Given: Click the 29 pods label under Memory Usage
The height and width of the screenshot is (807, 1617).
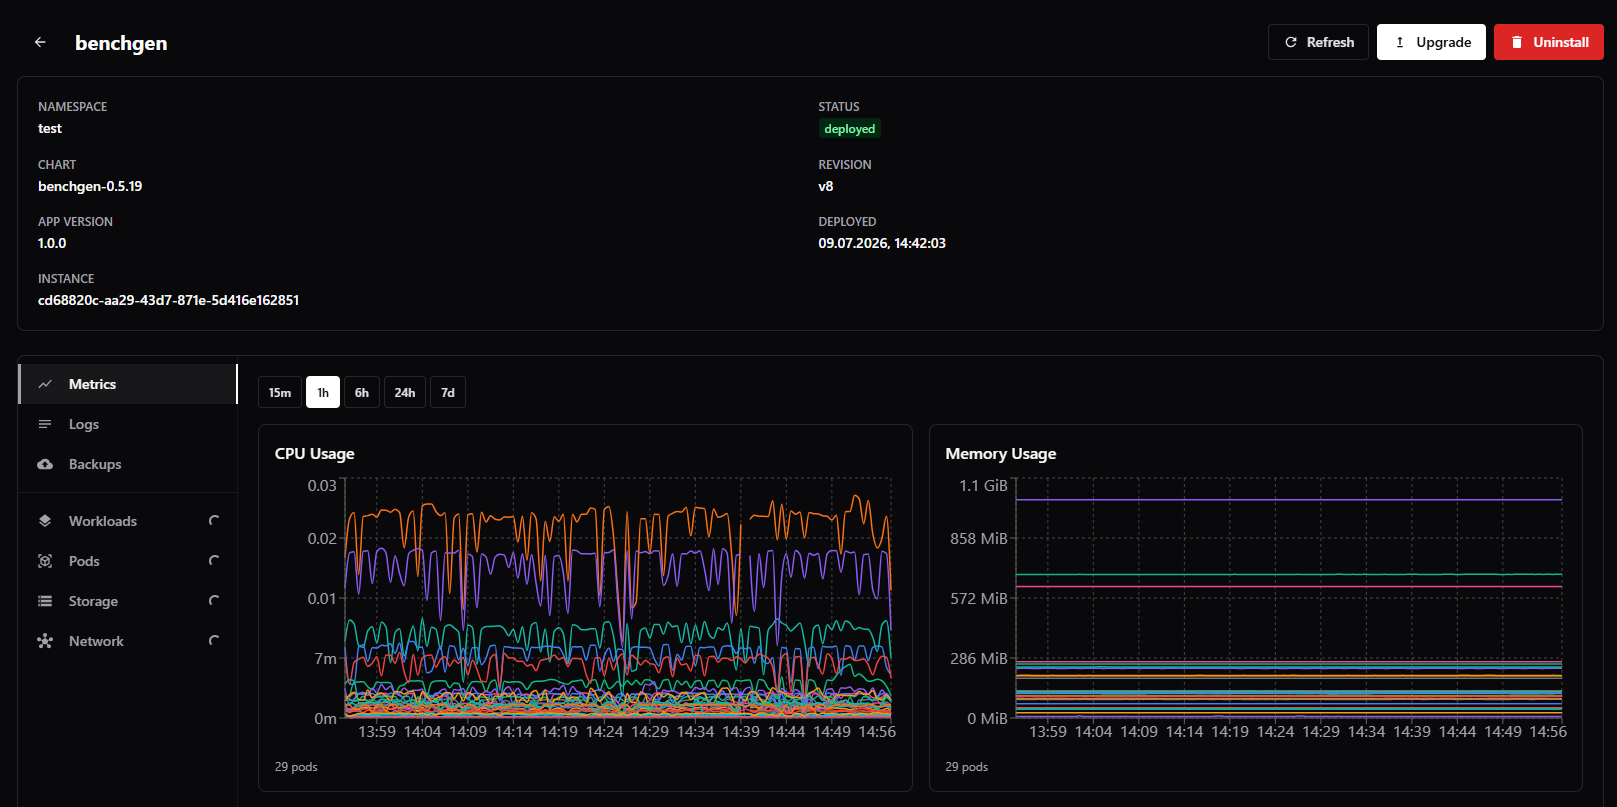Looking at the screenshot, I should [967, 767].
